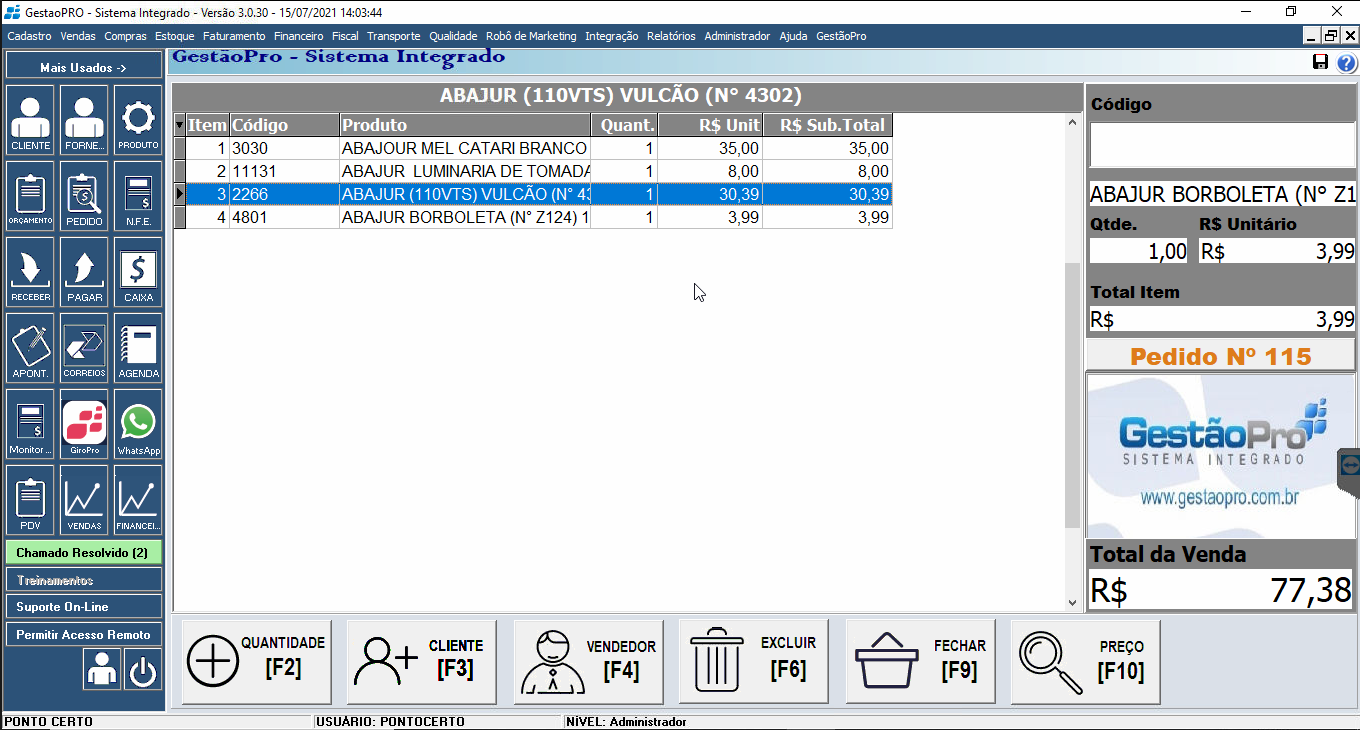Open the Receber icon
The image size is (1360, 730).
tap(31, 273)
